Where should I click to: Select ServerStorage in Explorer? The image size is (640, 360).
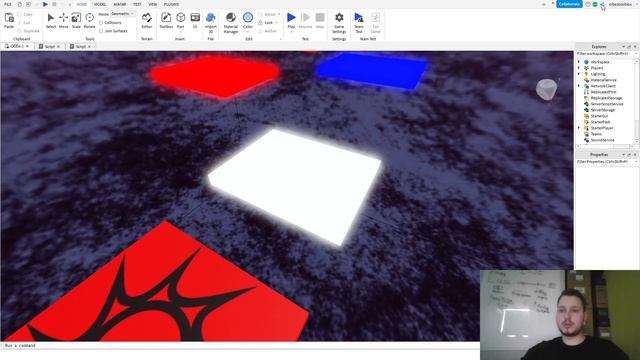pos(602,110)
